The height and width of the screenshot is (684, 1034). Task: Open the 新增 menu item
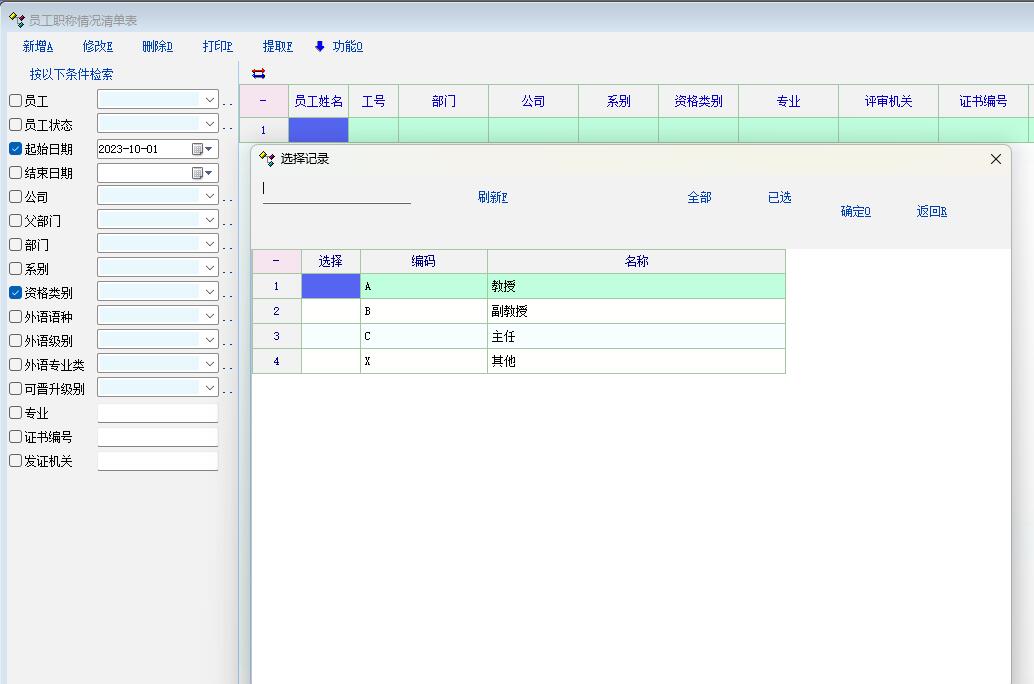pos(38,46)
